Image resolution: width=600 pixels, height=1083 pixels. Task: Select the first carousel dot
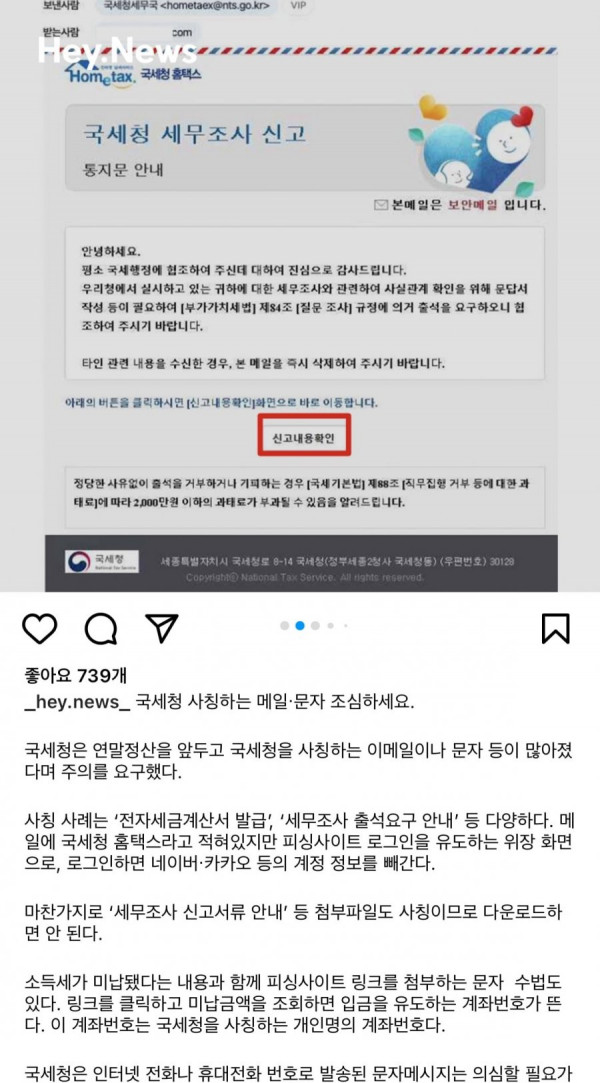point(284,626)
